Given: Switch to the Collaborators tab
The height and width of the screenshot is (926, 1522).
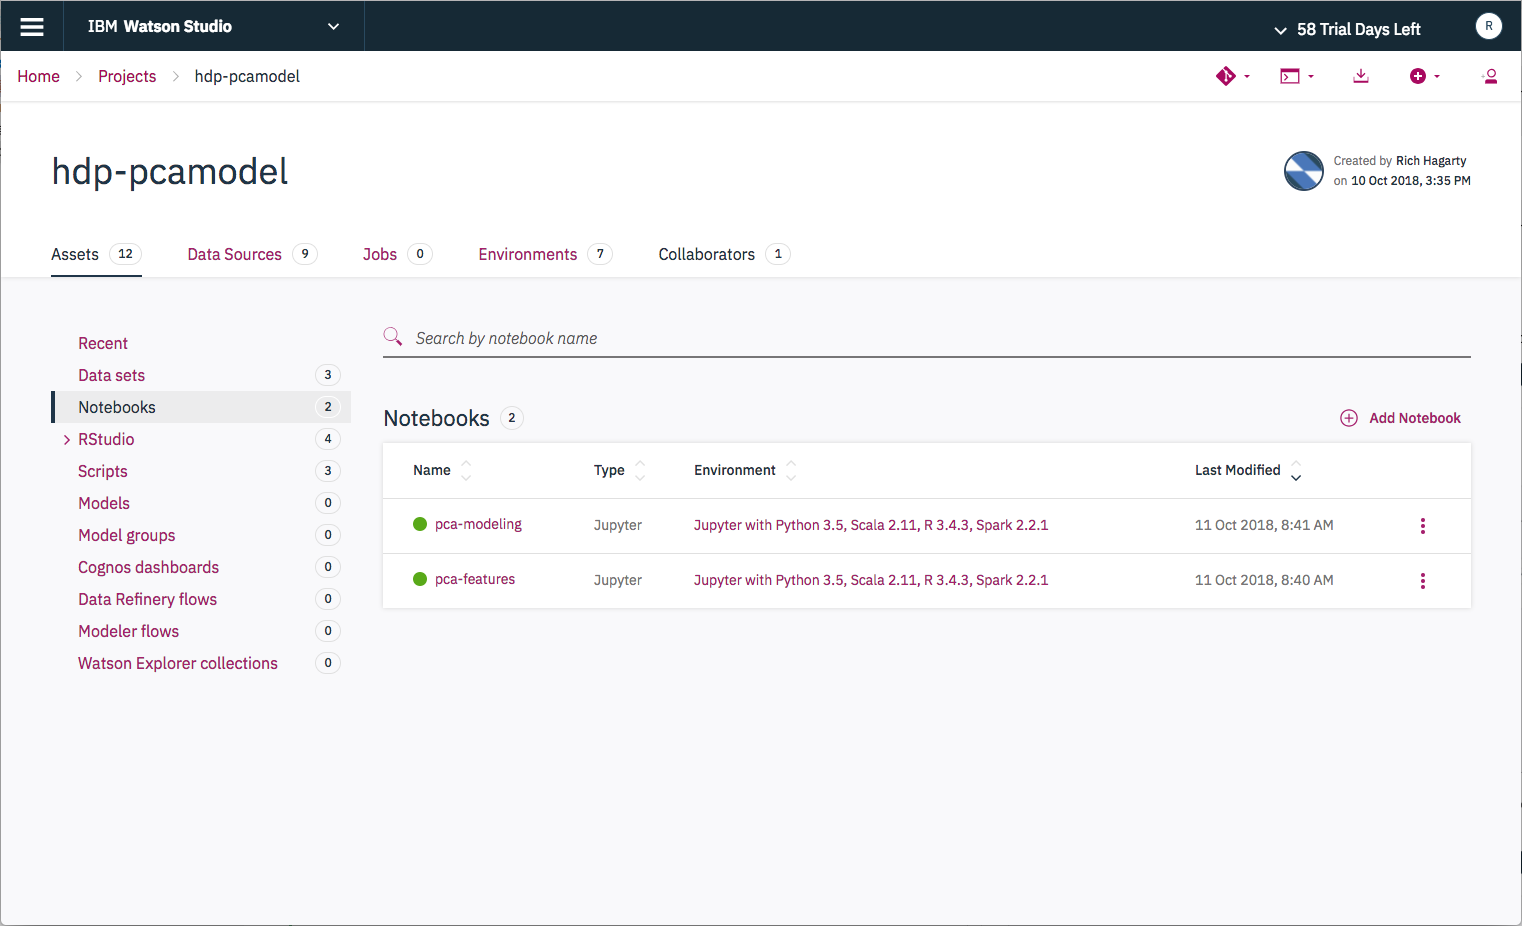Looking at the screenshot, I should [724, 254].
